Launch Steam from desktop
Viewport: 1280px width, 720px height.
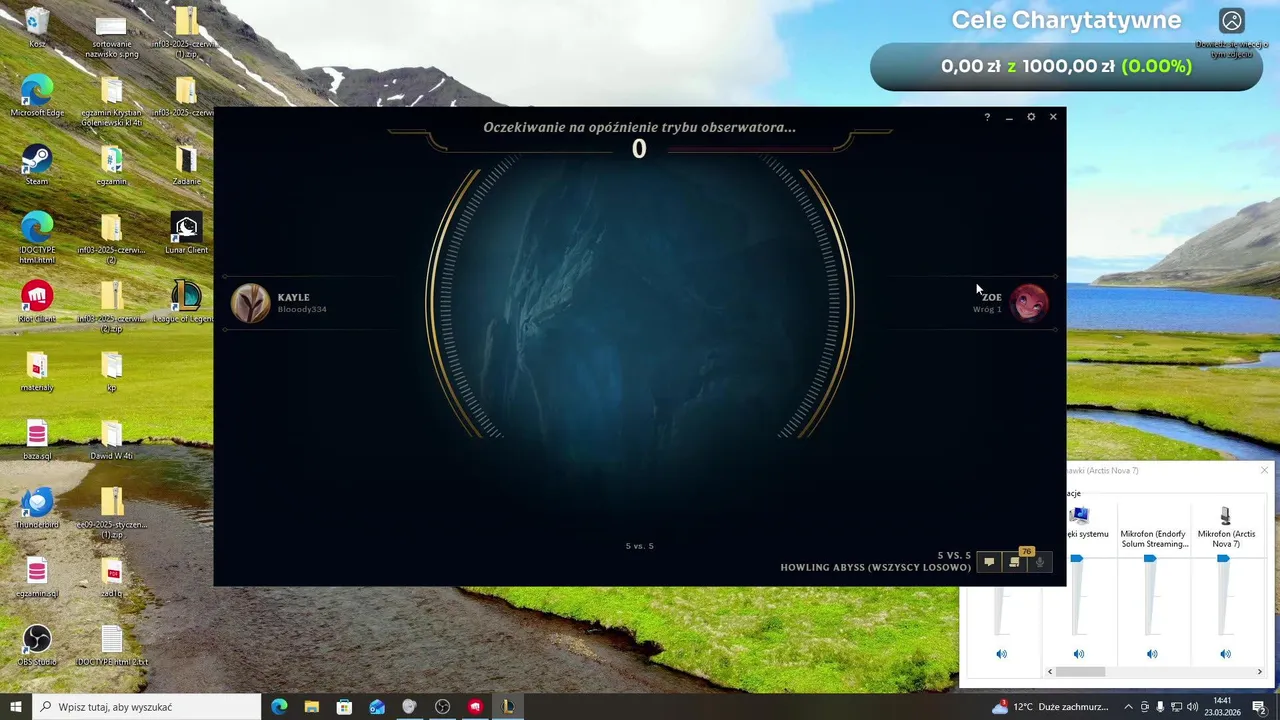click(x=37, y=165)
